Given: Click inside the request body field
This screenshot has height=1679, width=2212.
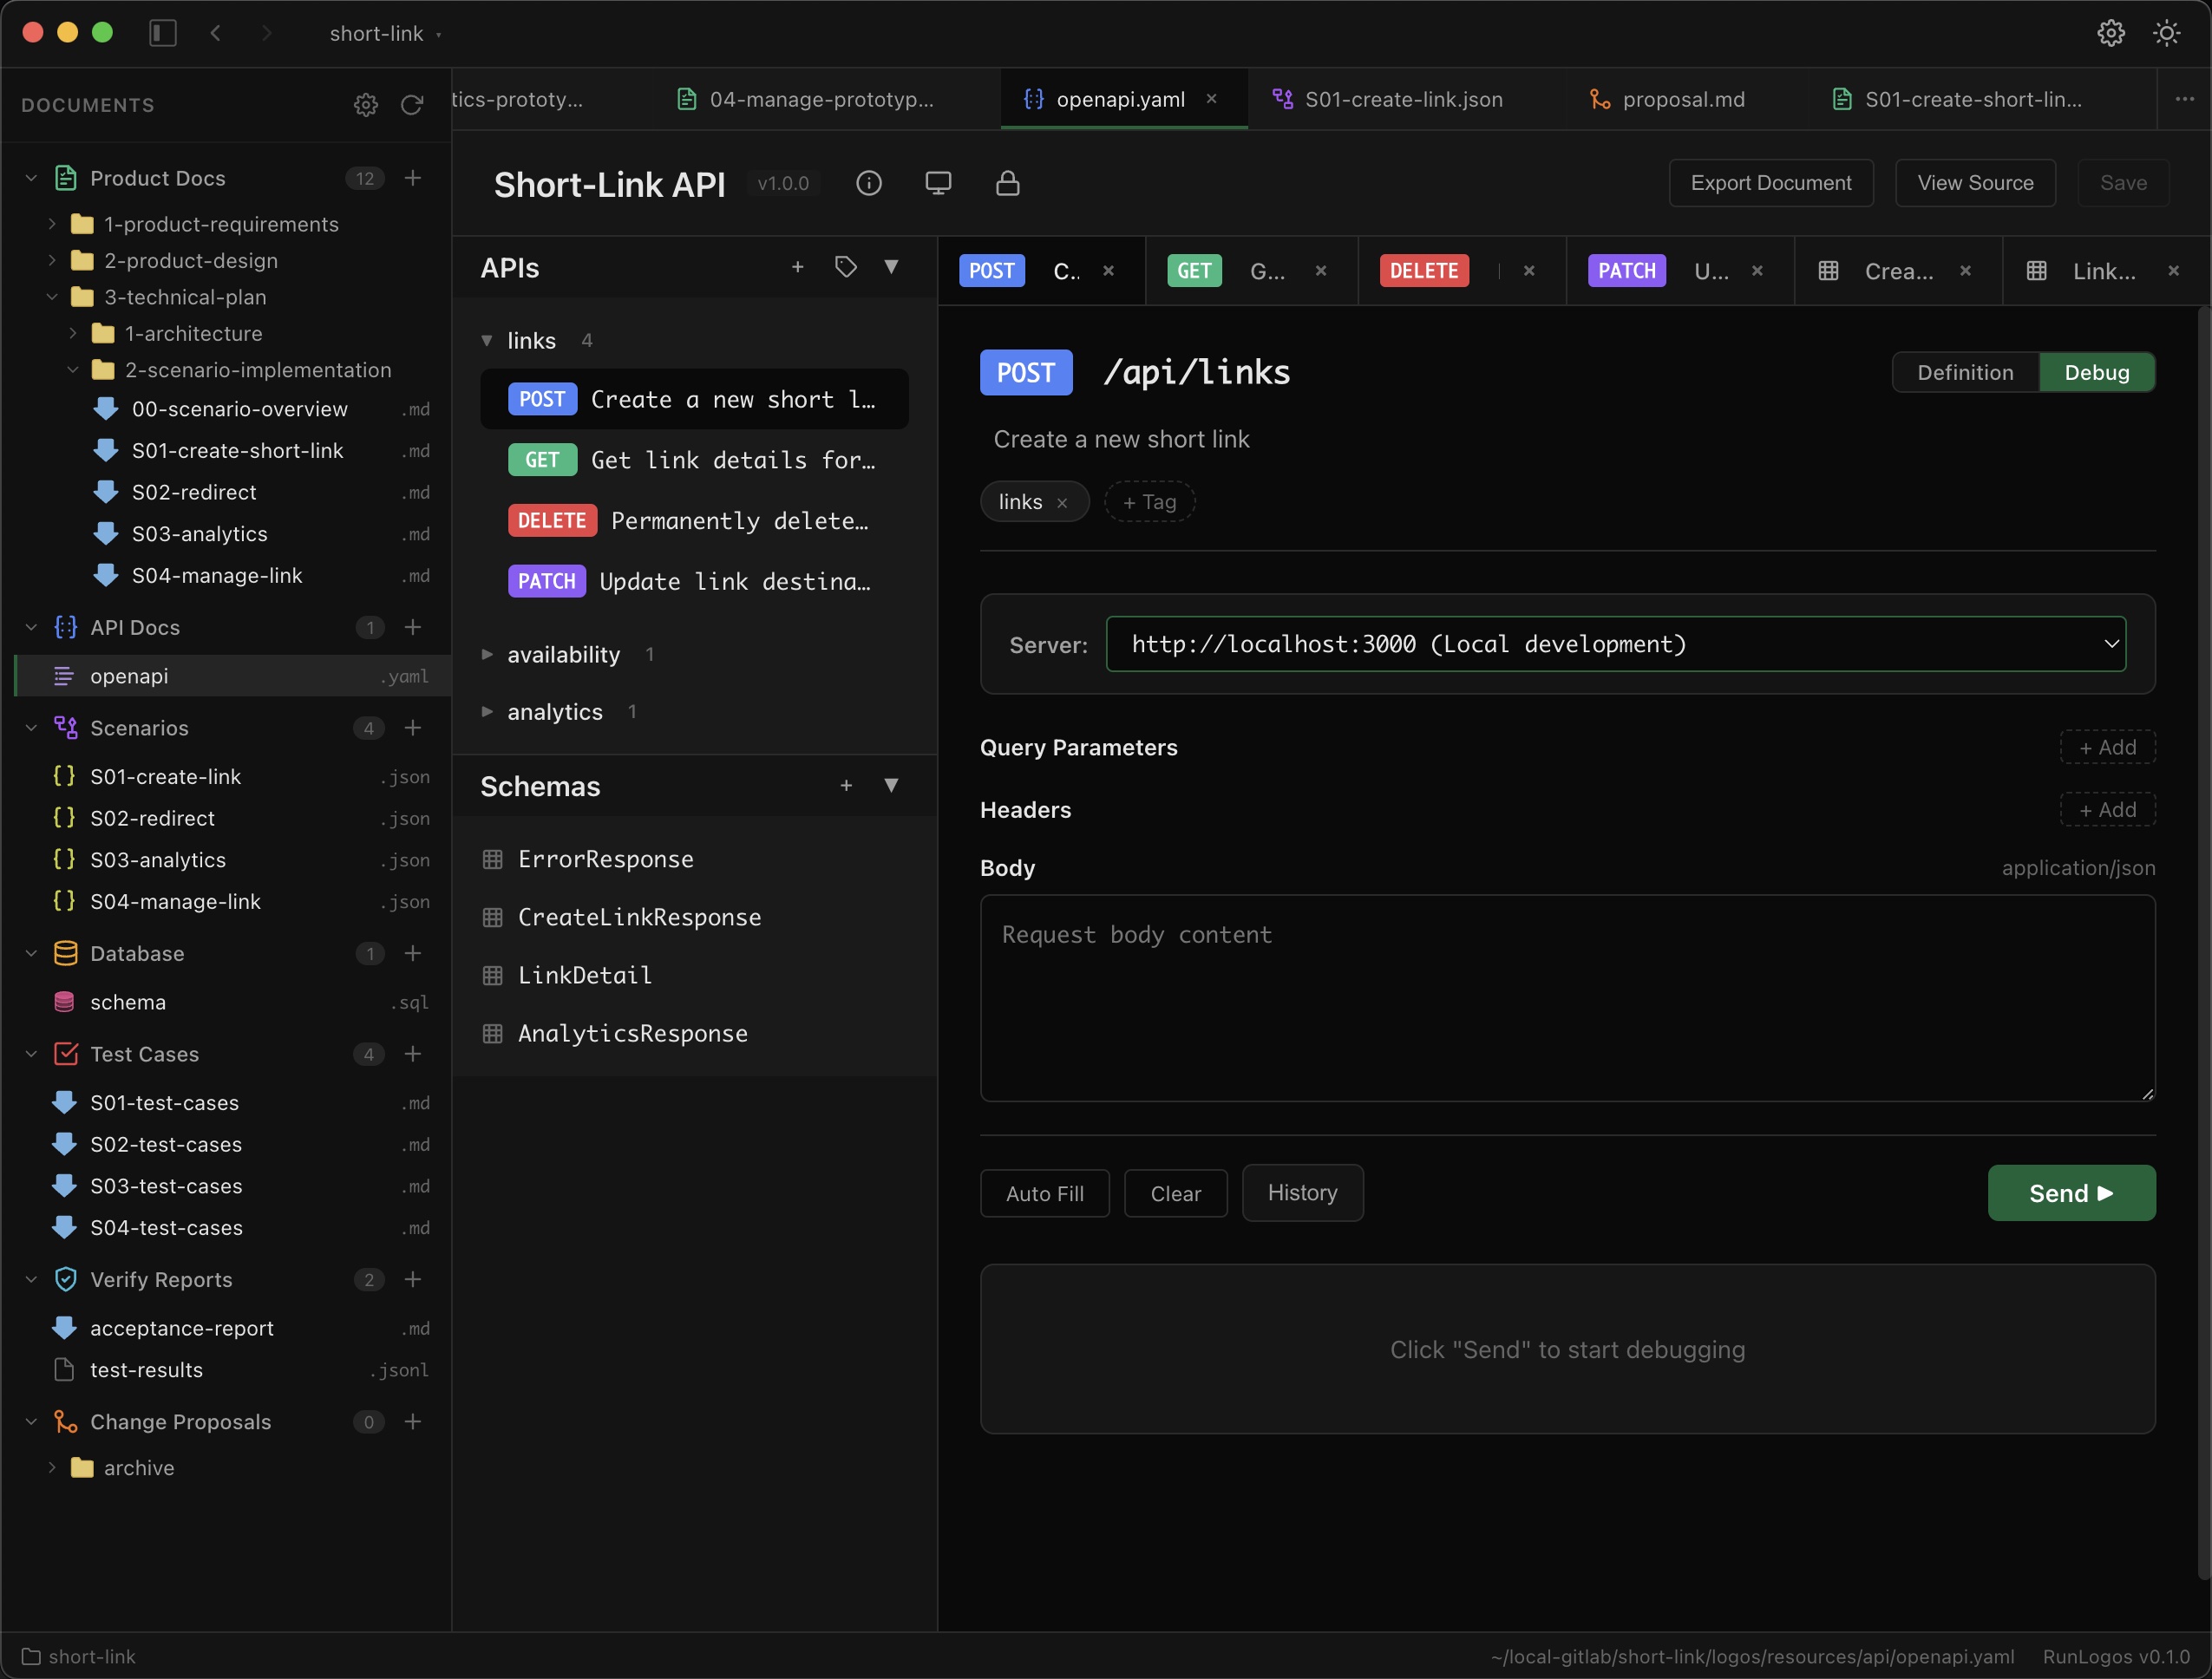Looking at the screenshot, I should [x=1566, y=1000].
